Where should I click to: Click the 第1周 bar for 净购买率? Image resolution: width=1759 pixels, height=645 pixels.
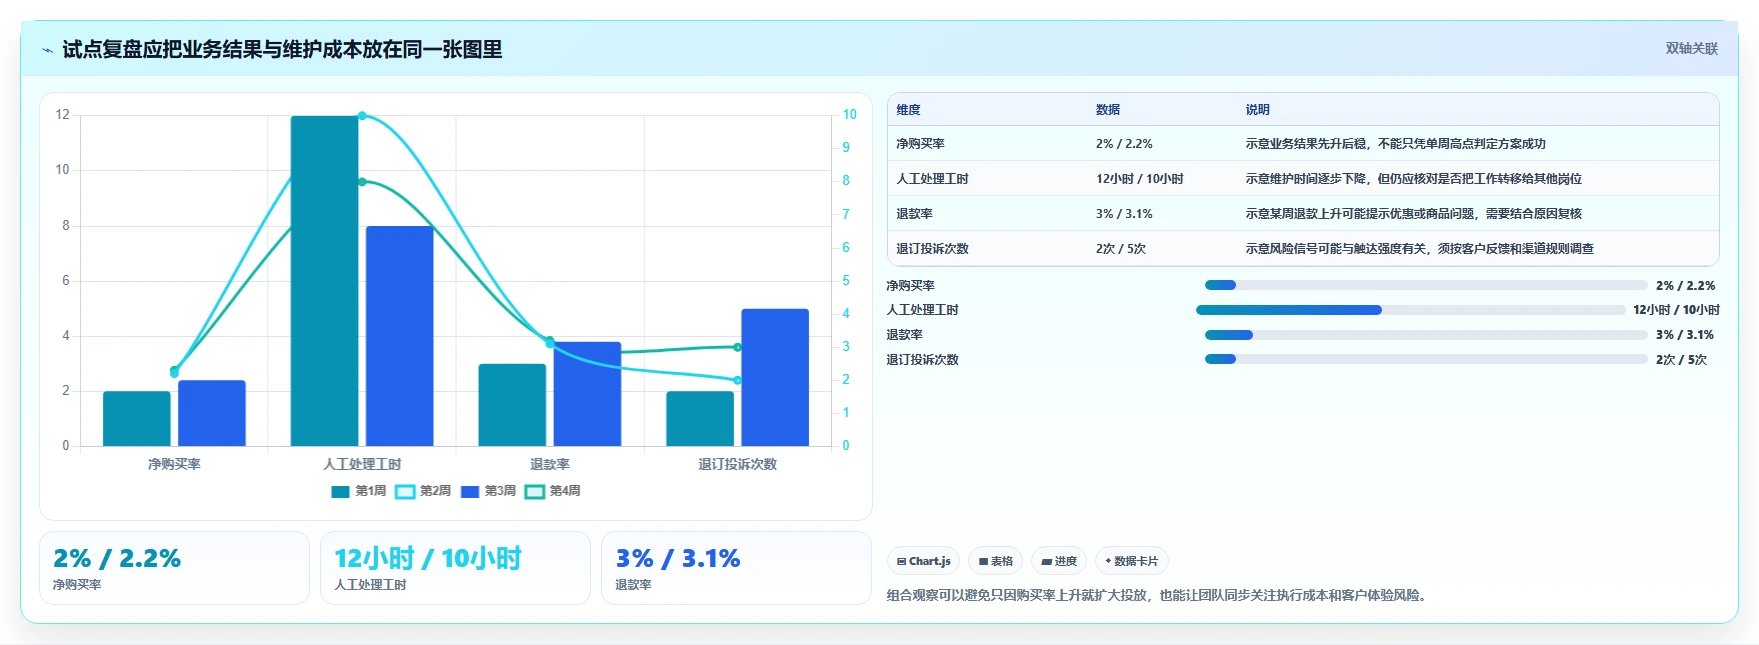(x=136, y=418)
